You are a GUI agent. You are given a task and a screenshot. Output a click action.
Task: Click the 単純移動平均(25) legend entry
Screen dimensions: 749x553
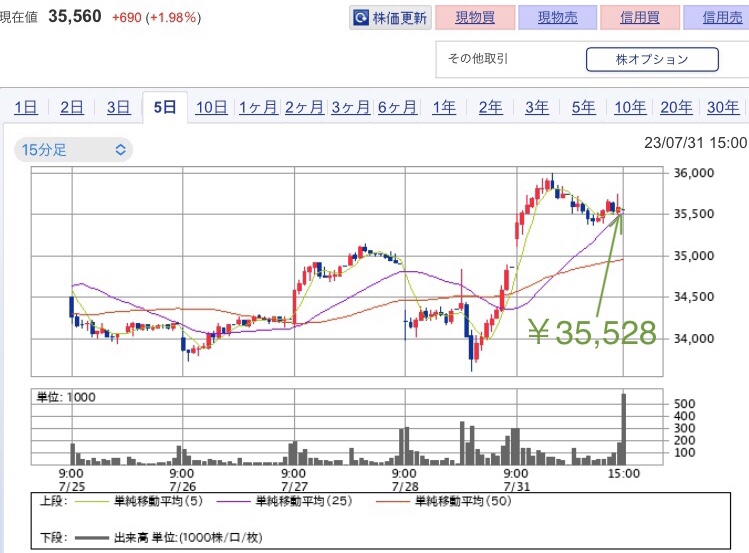tap(284, 501)
